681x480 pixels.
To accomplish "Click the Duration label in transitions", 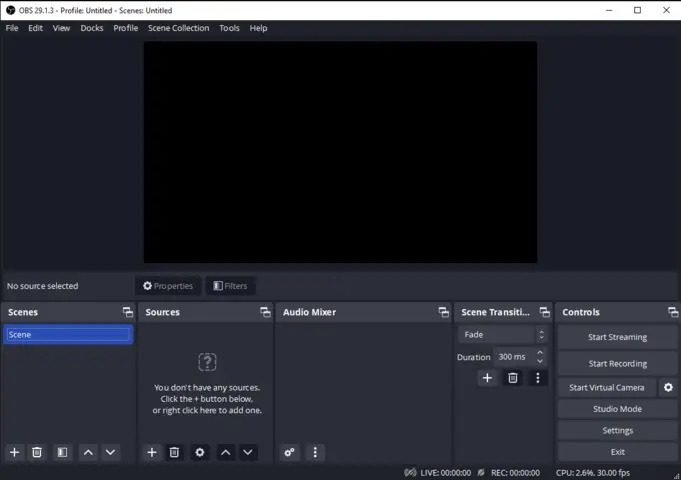I will 473,357.
